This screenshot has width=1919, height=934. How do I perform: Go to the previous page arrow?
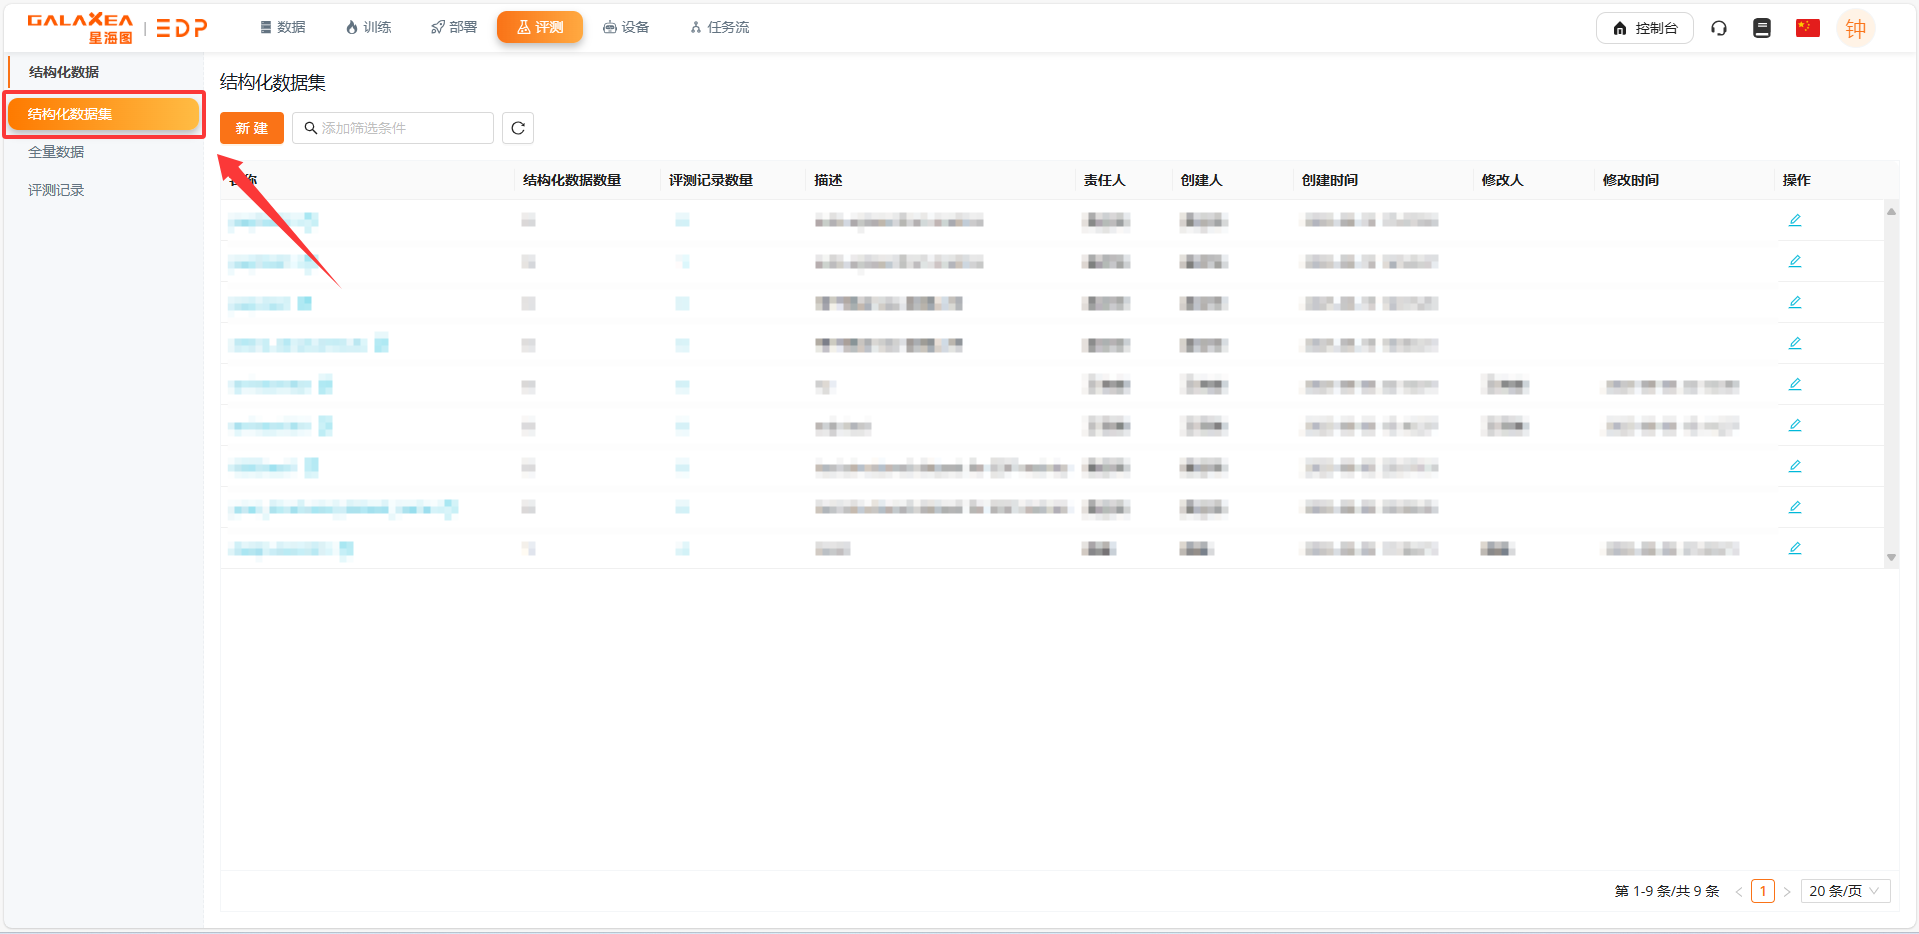pos(1738,891)
